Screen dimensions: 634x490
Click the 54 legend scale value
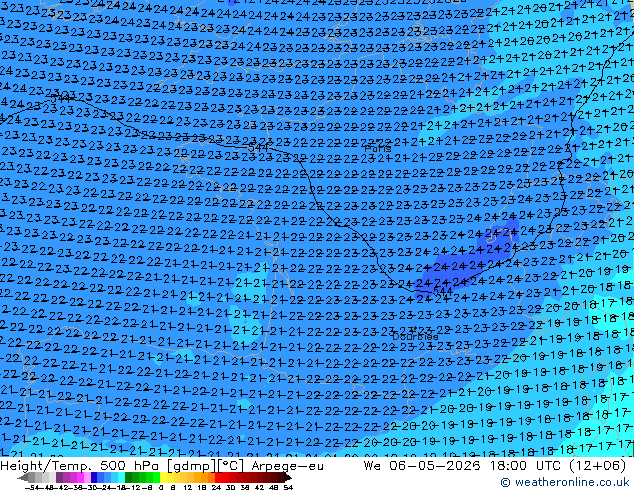[x=288, y=487]
